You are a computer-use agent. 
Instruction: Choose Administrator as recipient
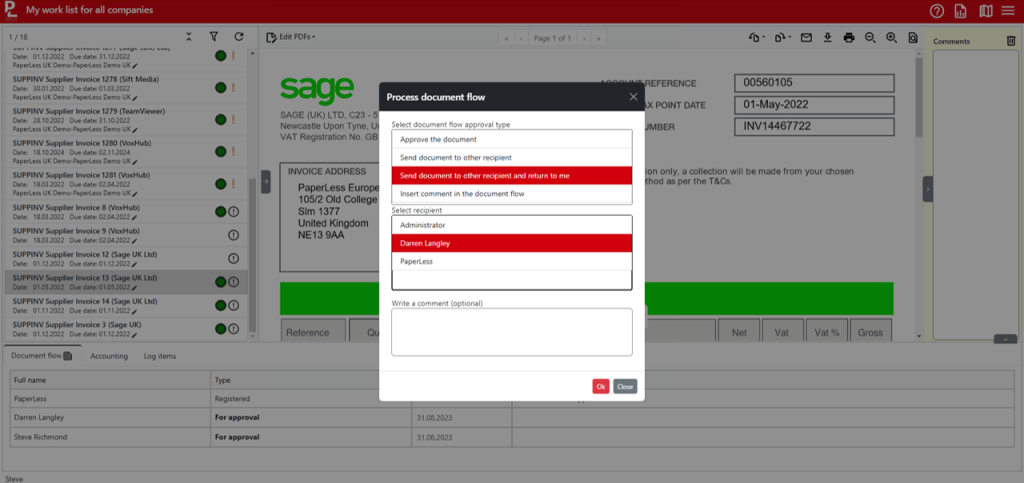(511, 225)
